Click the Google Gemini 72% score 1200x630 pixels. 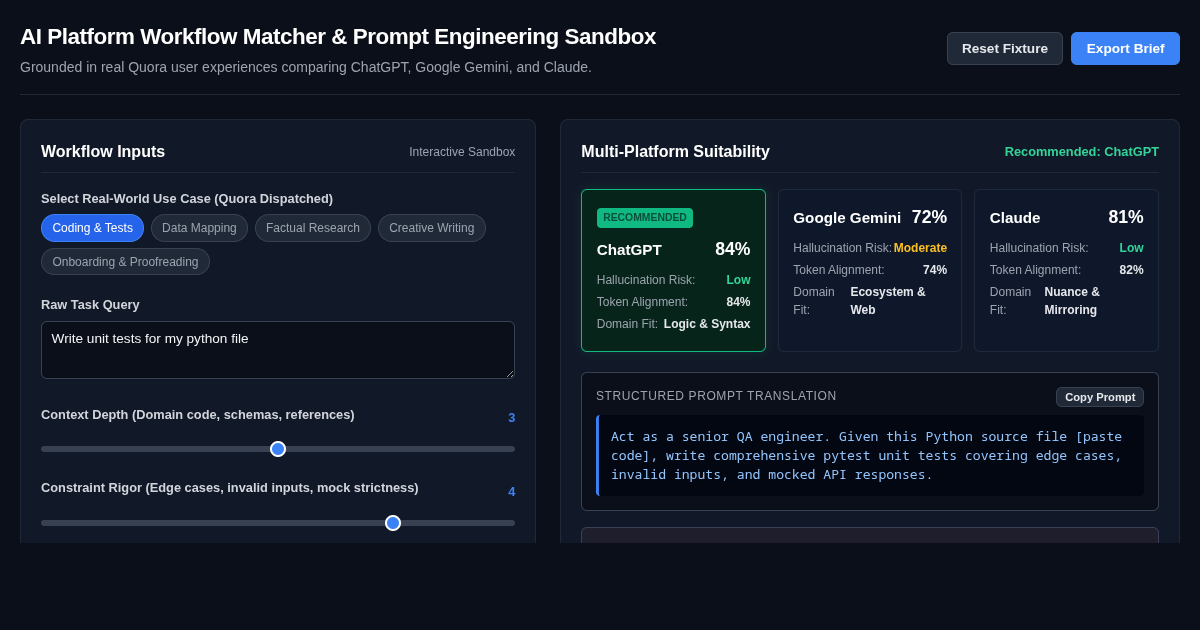pyautogui.click(x=929, y=217)
